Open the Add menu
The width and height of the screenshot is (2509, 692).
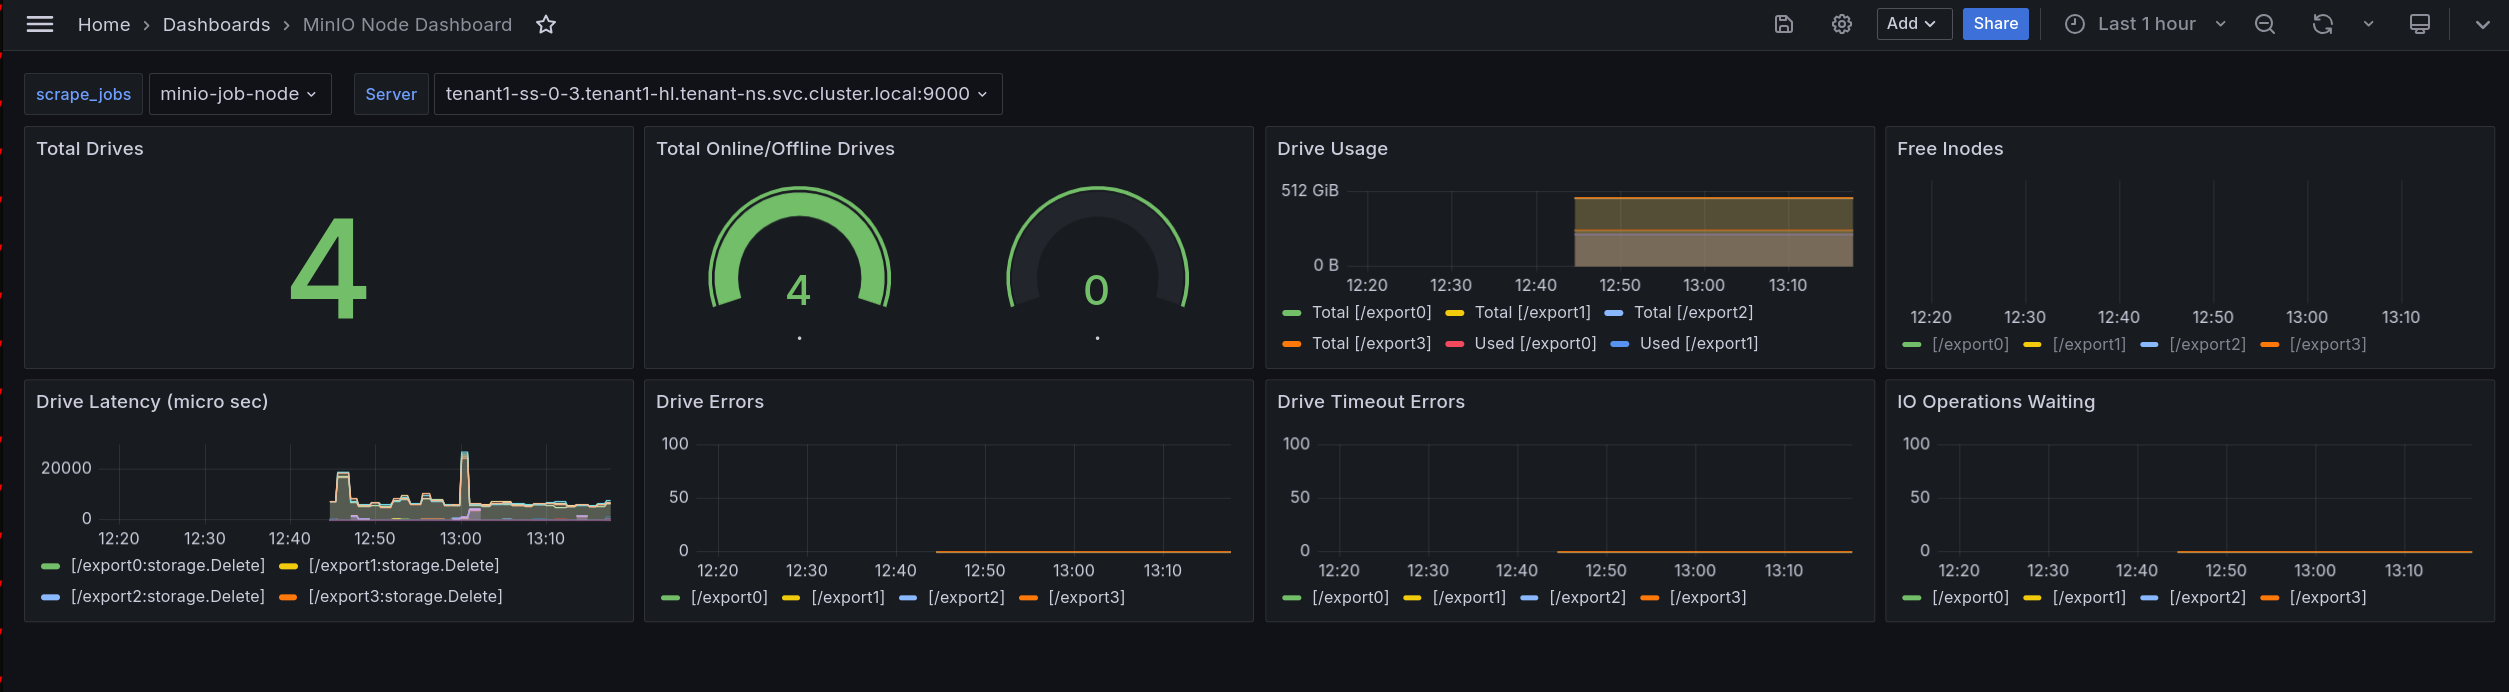click(1913, 24)
